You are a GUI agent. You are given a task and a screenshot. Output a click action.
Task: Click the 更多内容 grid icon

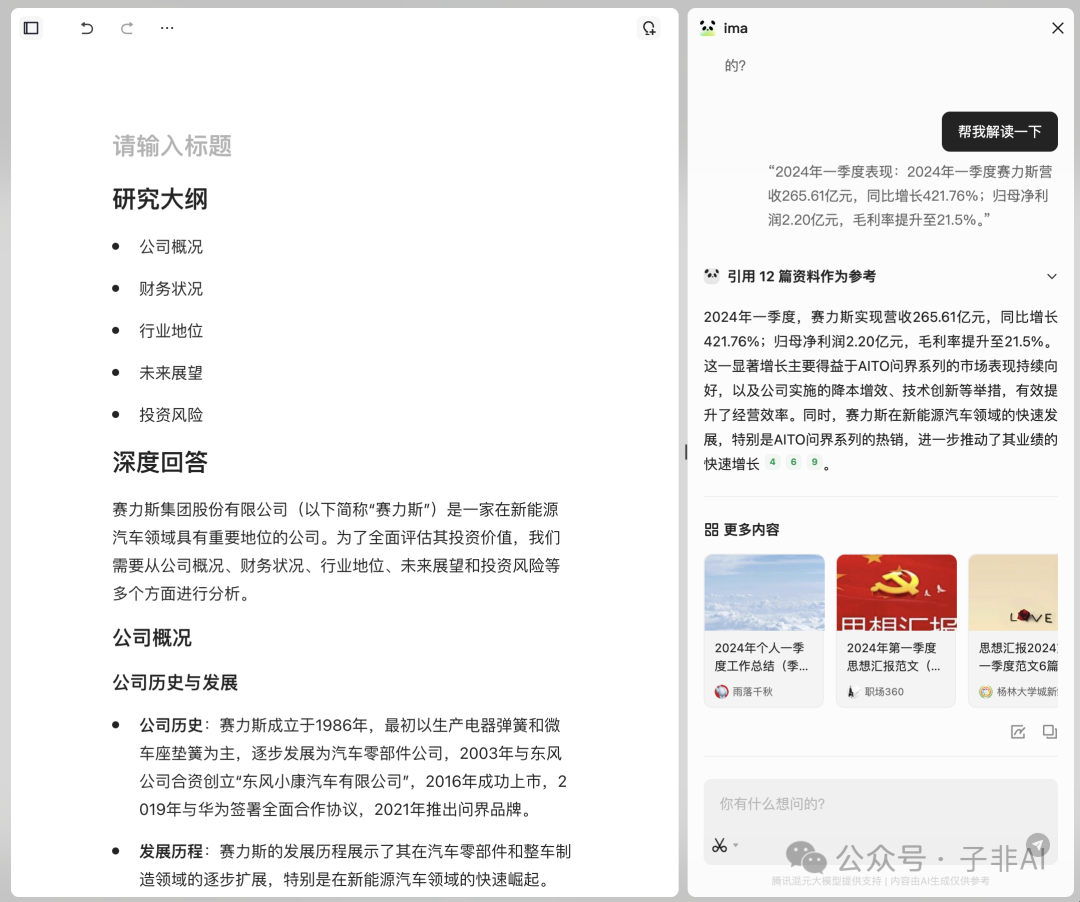(712, 529)
